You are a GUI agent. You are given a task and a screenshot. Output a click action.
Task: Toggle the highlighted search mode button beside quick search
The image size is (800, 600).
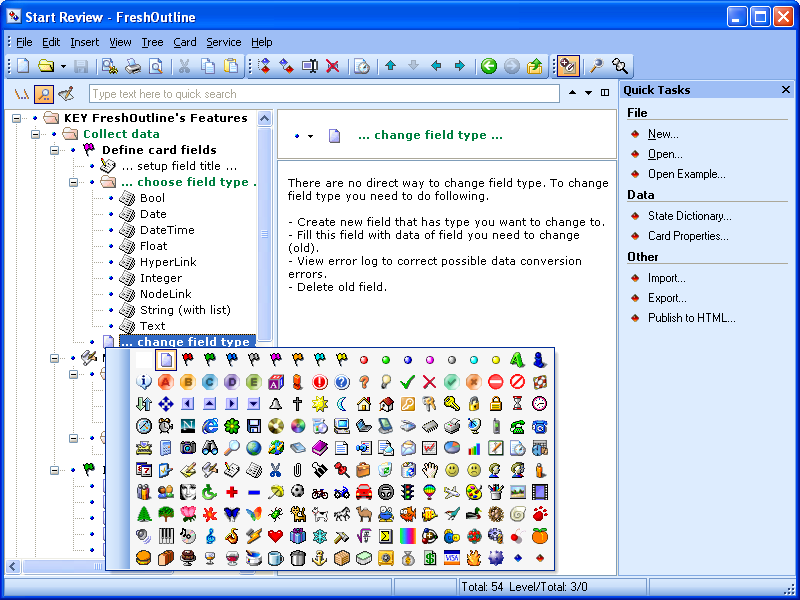44,94
